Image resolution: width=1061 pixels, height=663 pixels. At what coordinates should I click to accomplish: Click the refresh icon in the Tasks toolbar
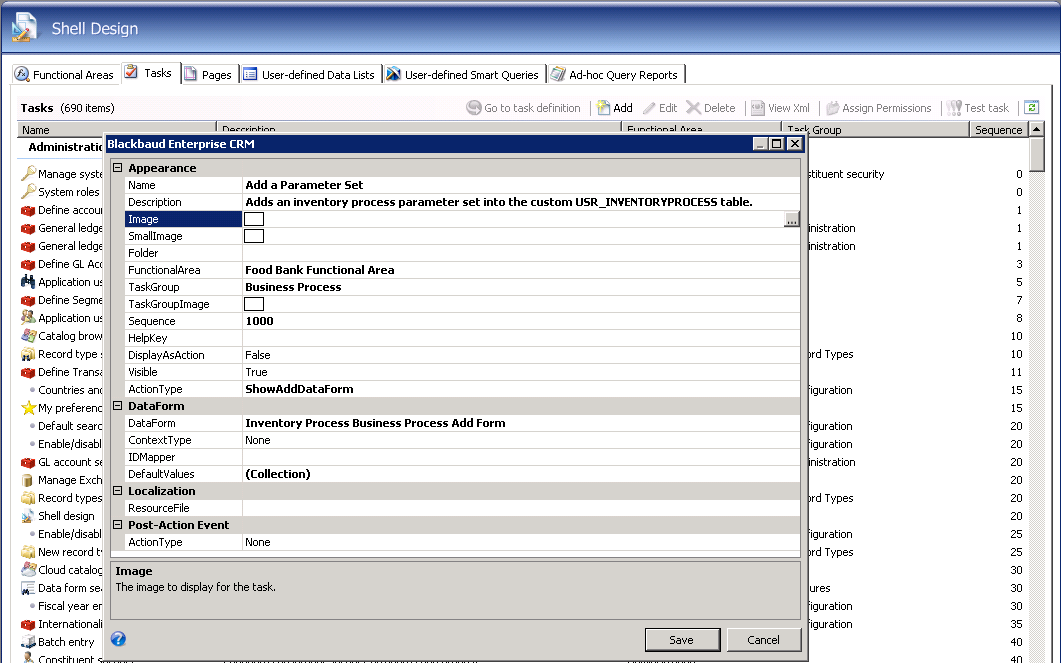(1031, 108)
